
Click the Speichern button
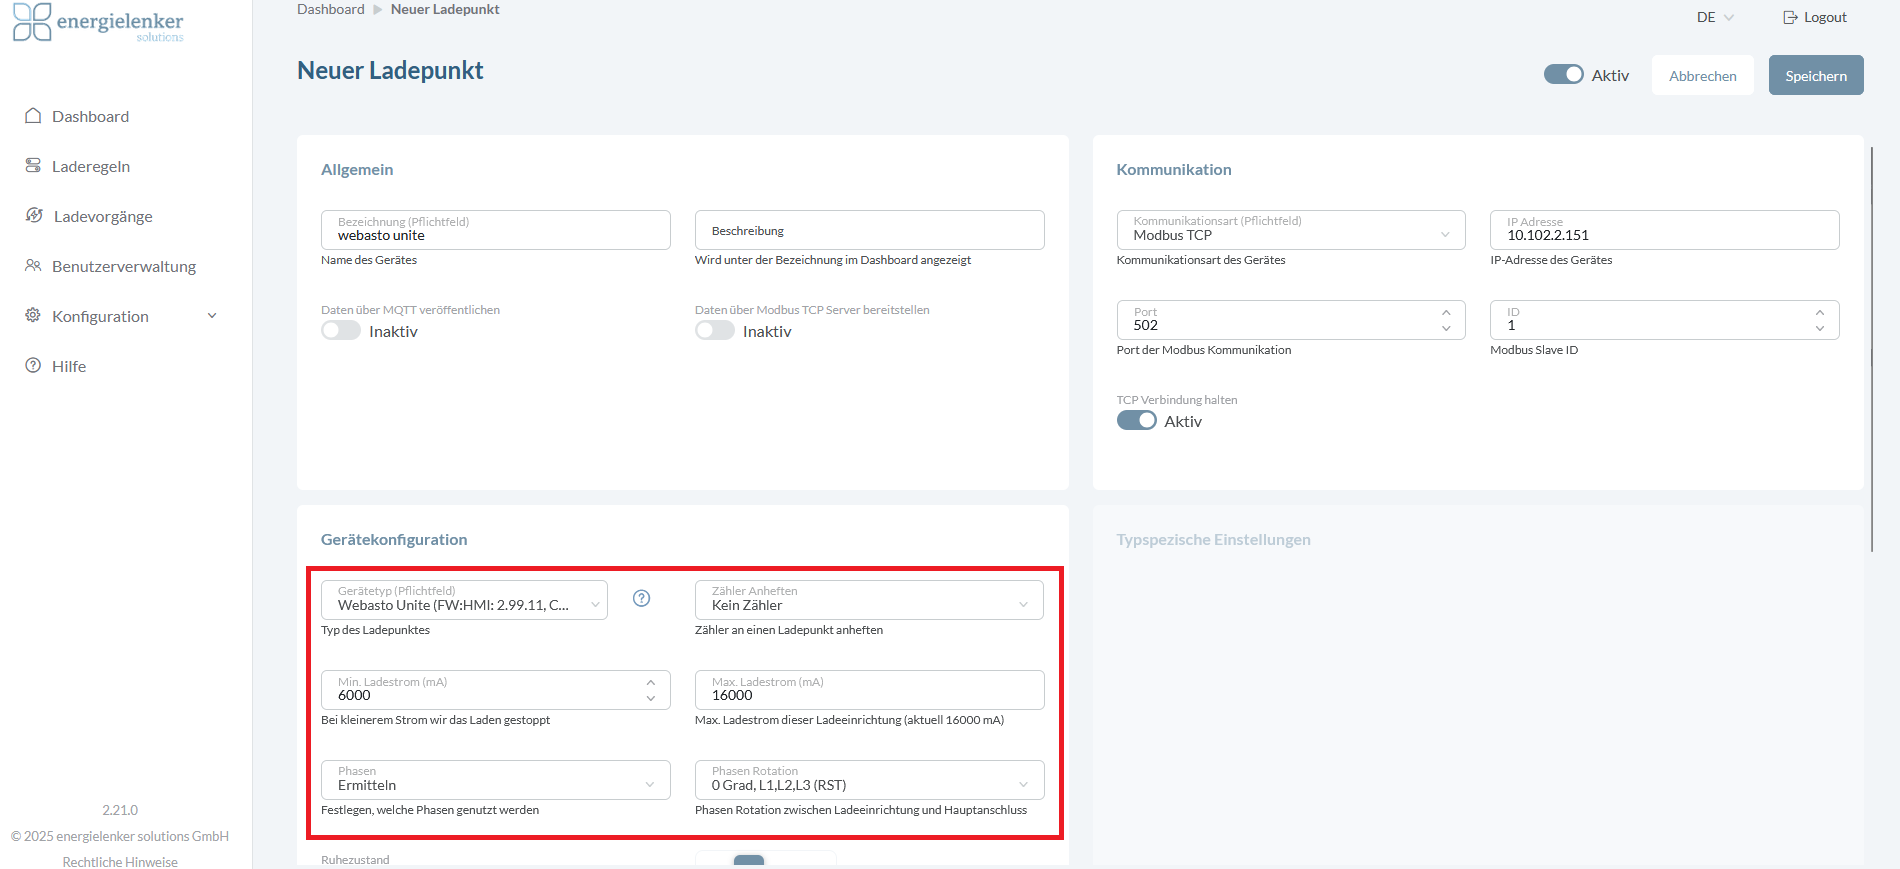1816,75
